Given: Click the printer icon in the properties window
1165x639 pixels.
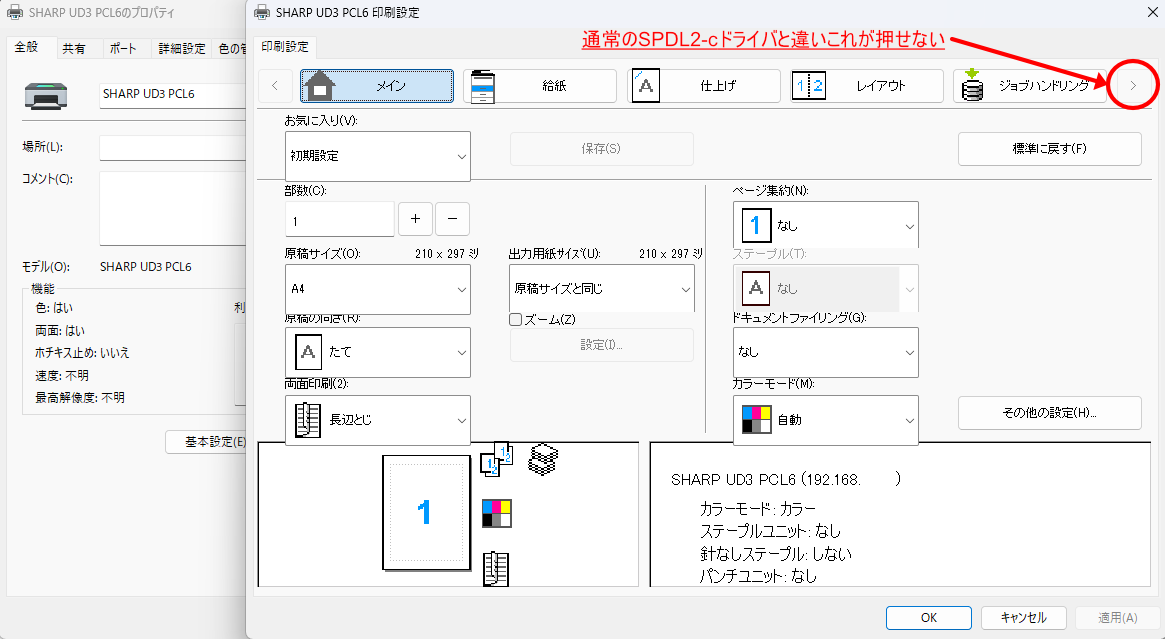Looking at the screenshot, I should pos(46,97).
